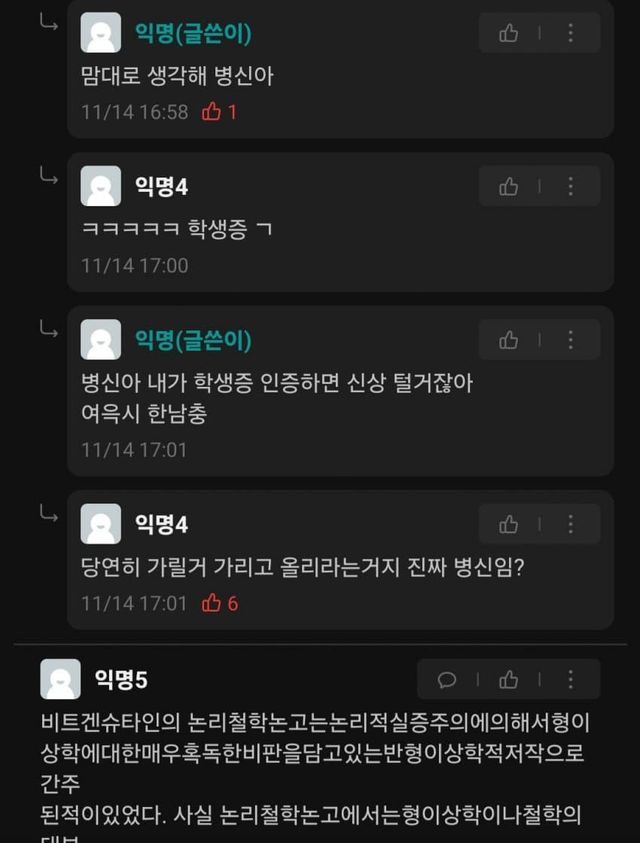Tap the avatar of 익명5

coord(60,679)
